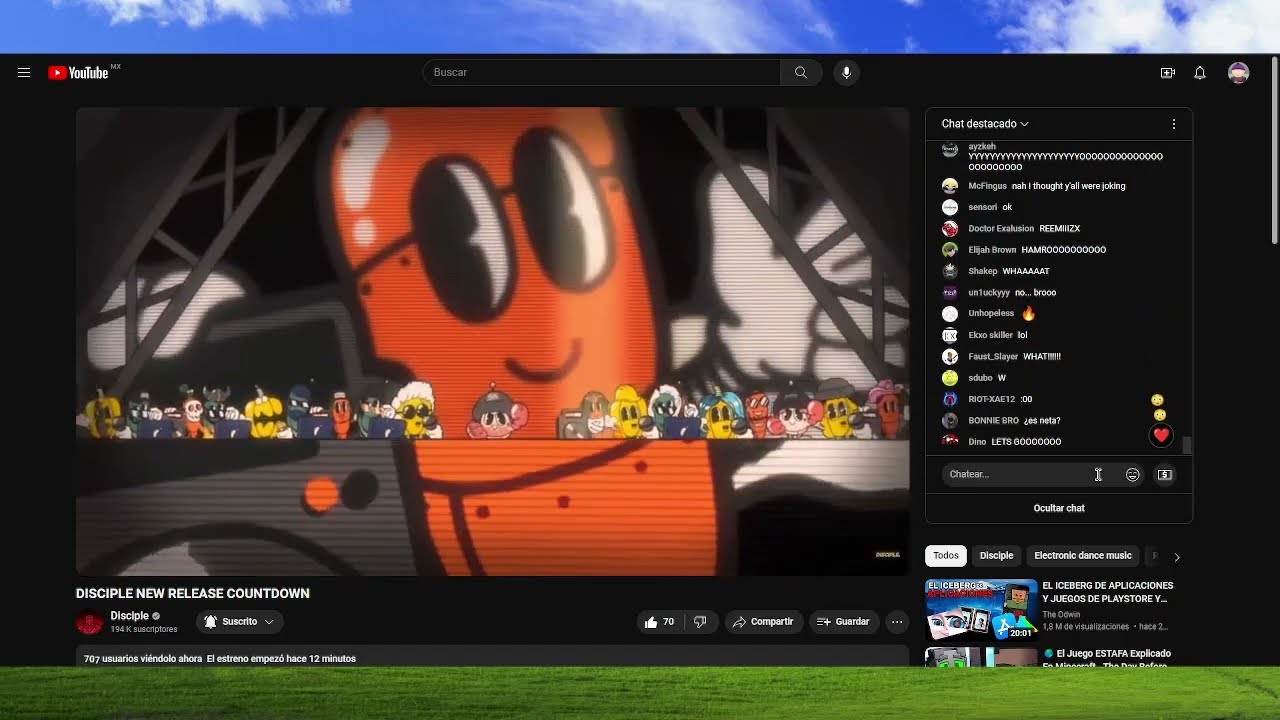Select the Electronic dance music chip
1280x720 pixels.
pos(1083,556)
